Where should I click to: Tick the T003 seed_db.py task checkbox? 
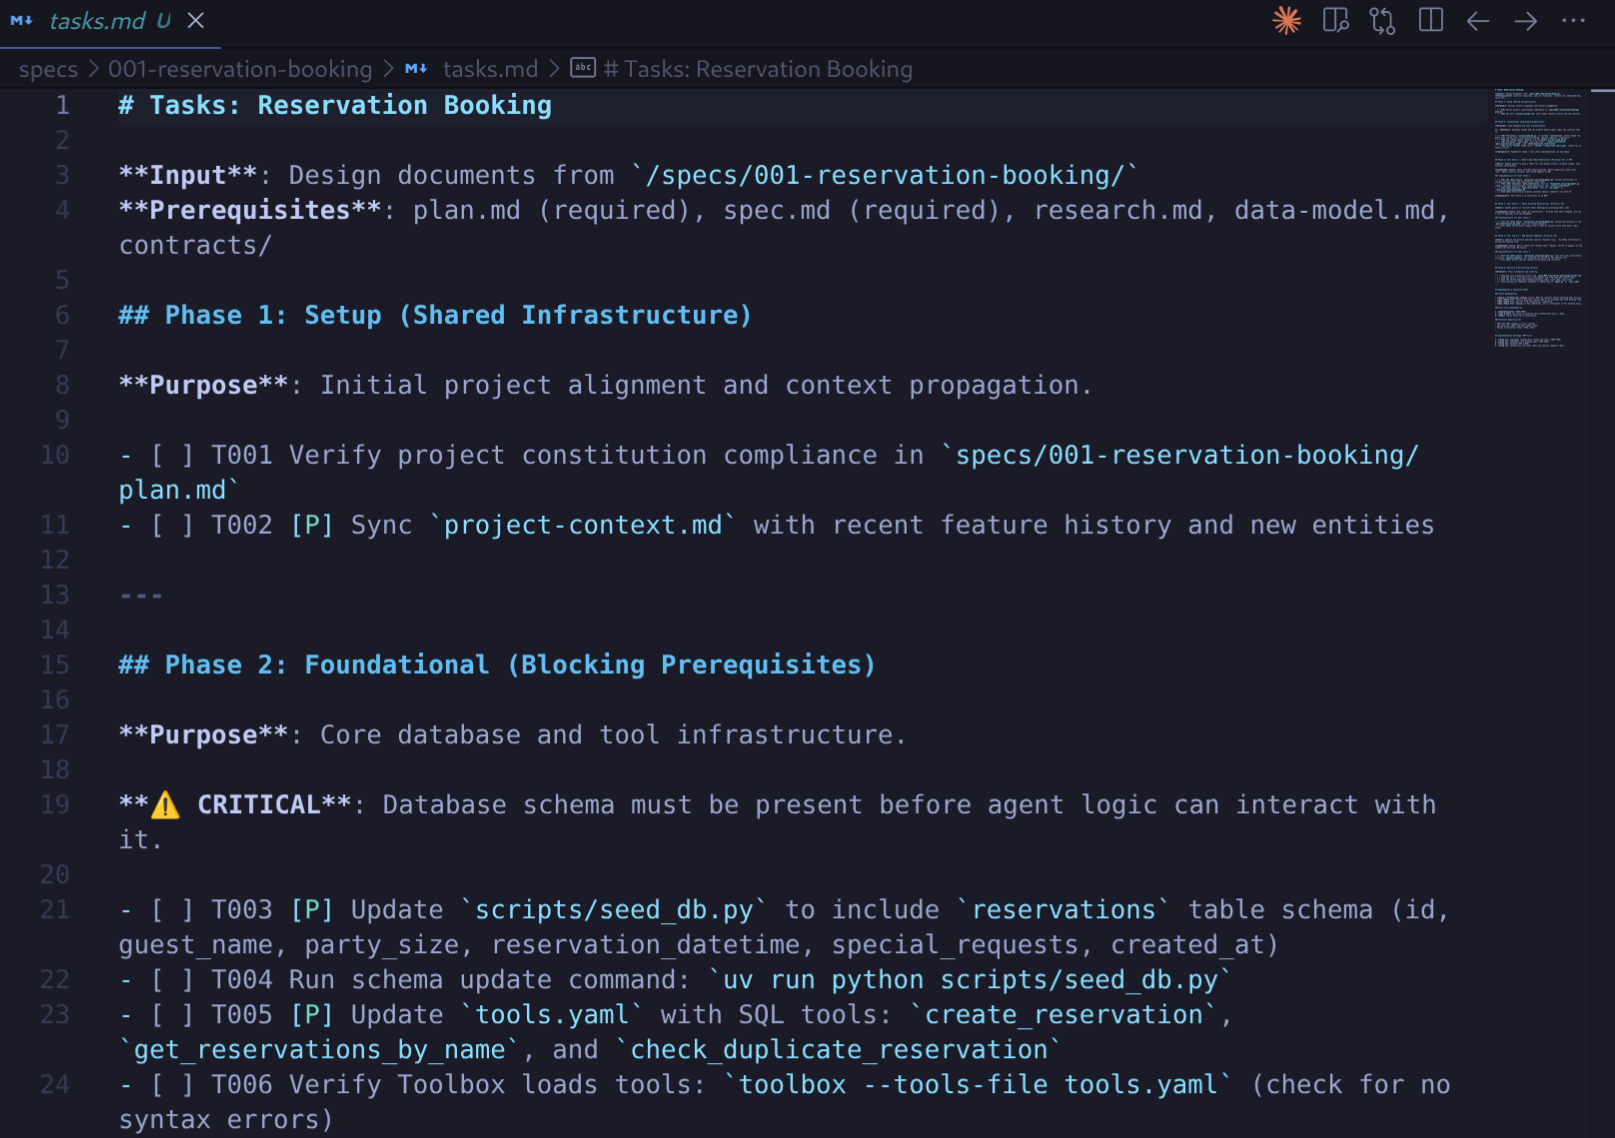coord(171,911)
